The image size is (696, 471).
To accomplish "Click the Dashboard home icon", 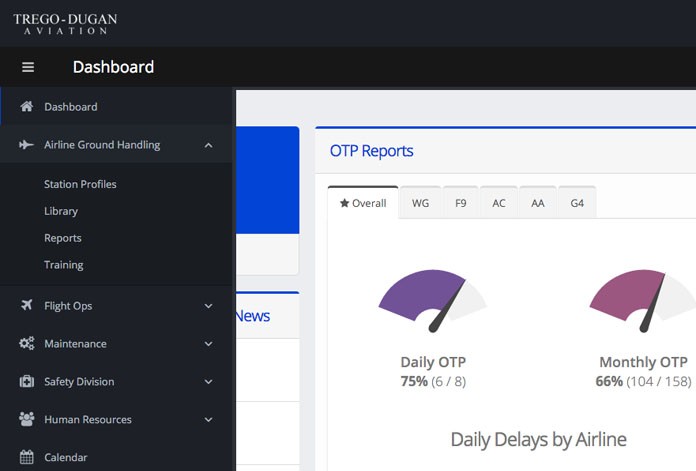I will tap(27, 107).
